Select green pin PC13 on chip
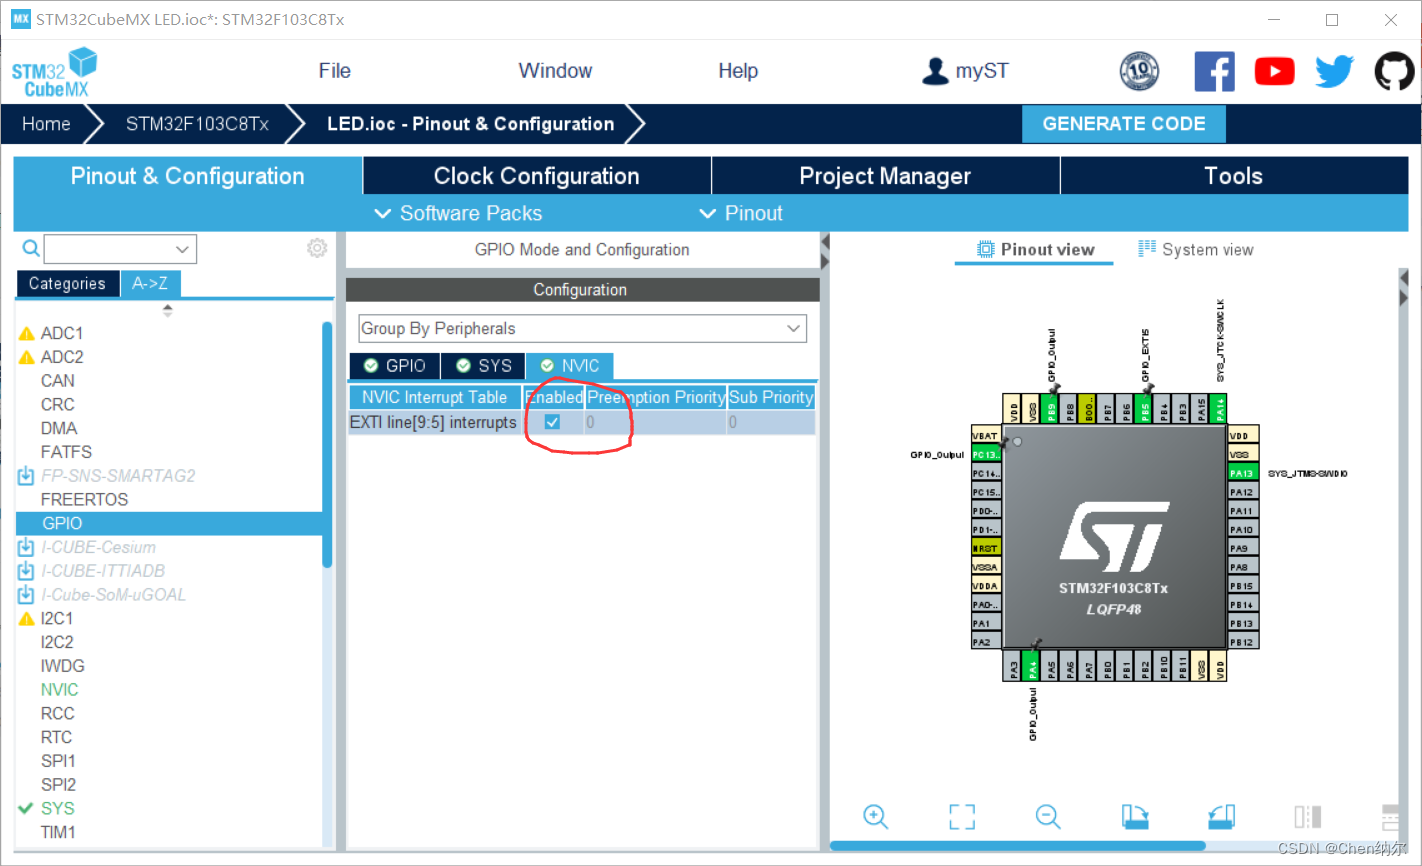This screenshot has width=1422, height=866. tap(985, 454)
